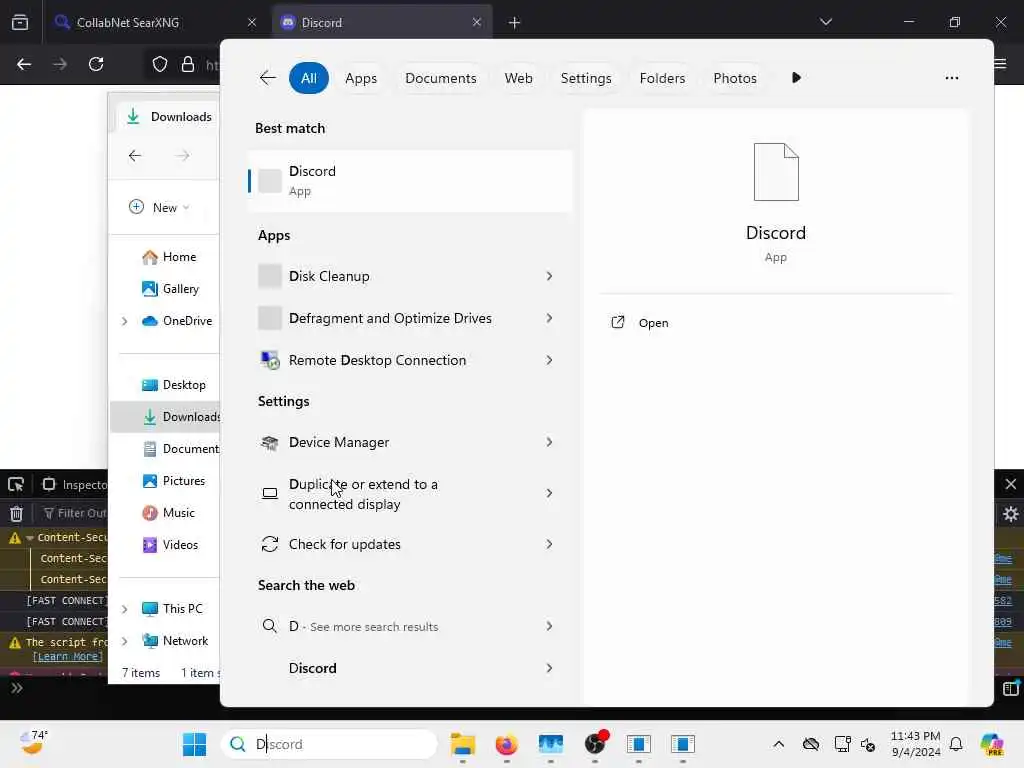Show more search filters arrow
1024x768 pixels.
(796, 78)
